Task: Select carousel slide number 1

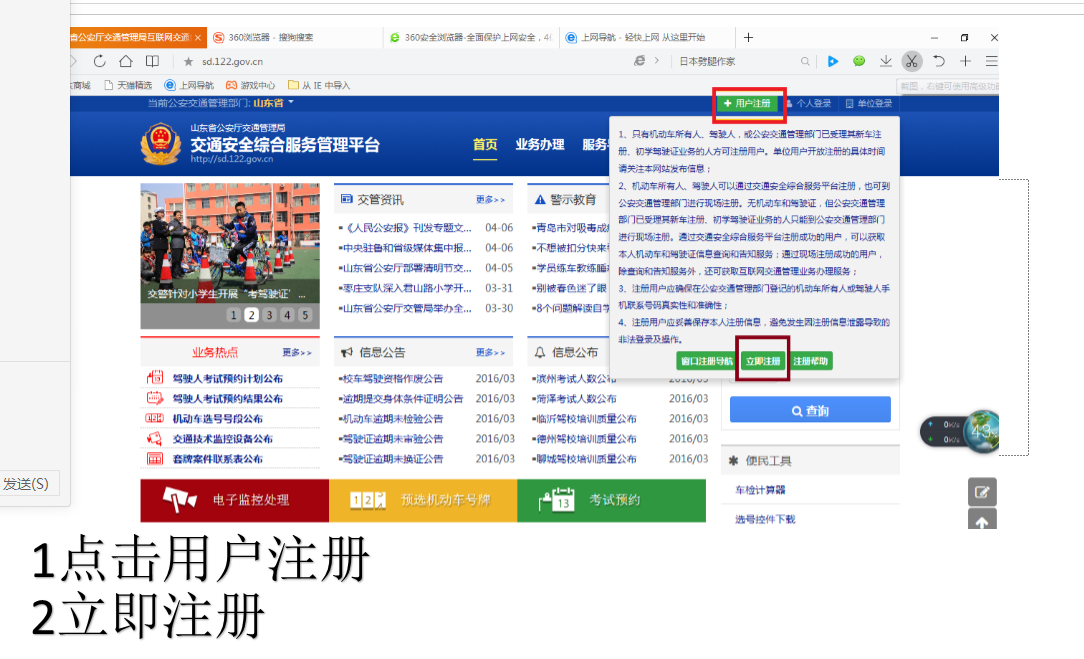Action: click(233, 315)
